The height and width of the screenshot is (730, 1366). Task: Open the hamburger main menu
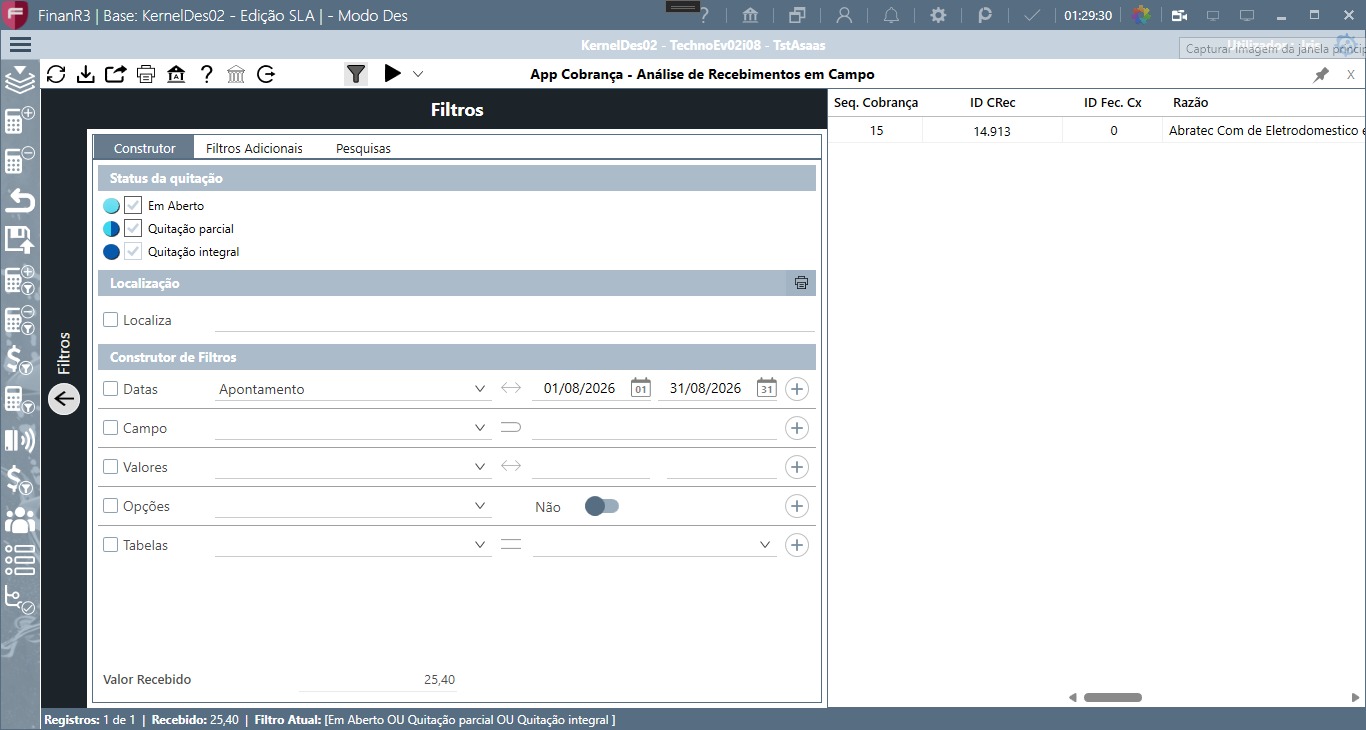click(x=20, y=45)
